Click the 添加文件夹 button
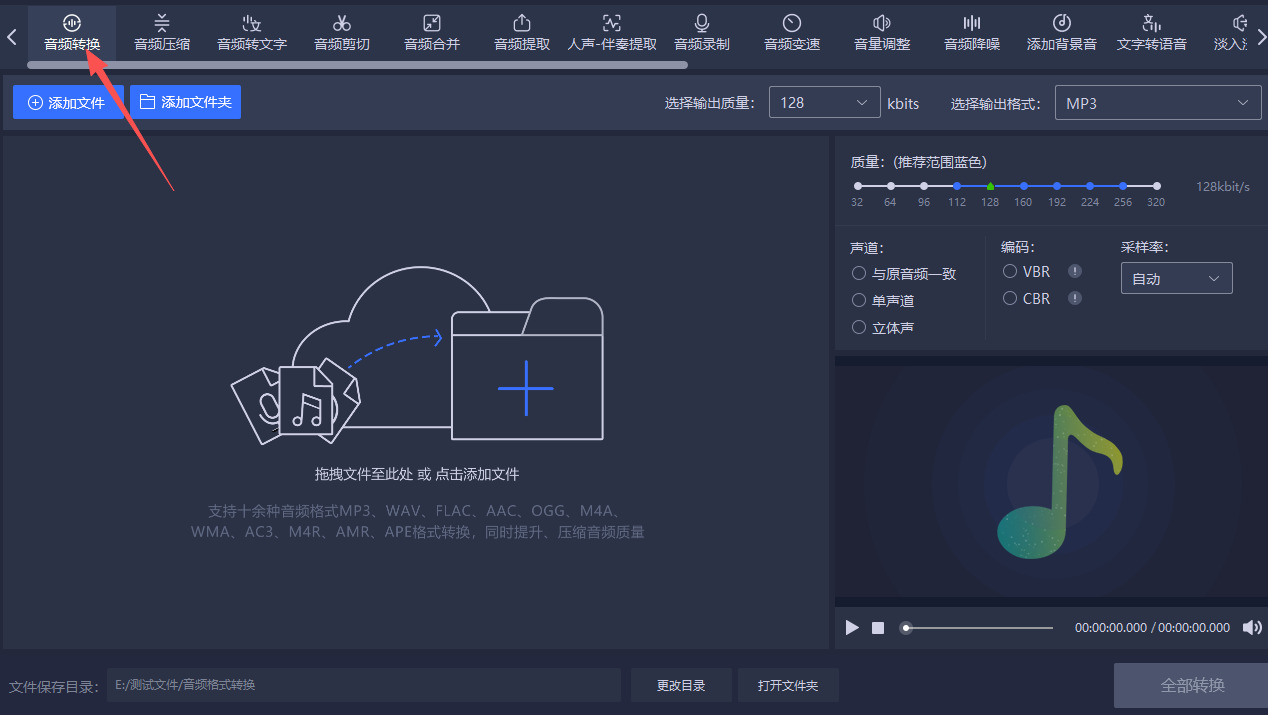 [x=185, y=102]
